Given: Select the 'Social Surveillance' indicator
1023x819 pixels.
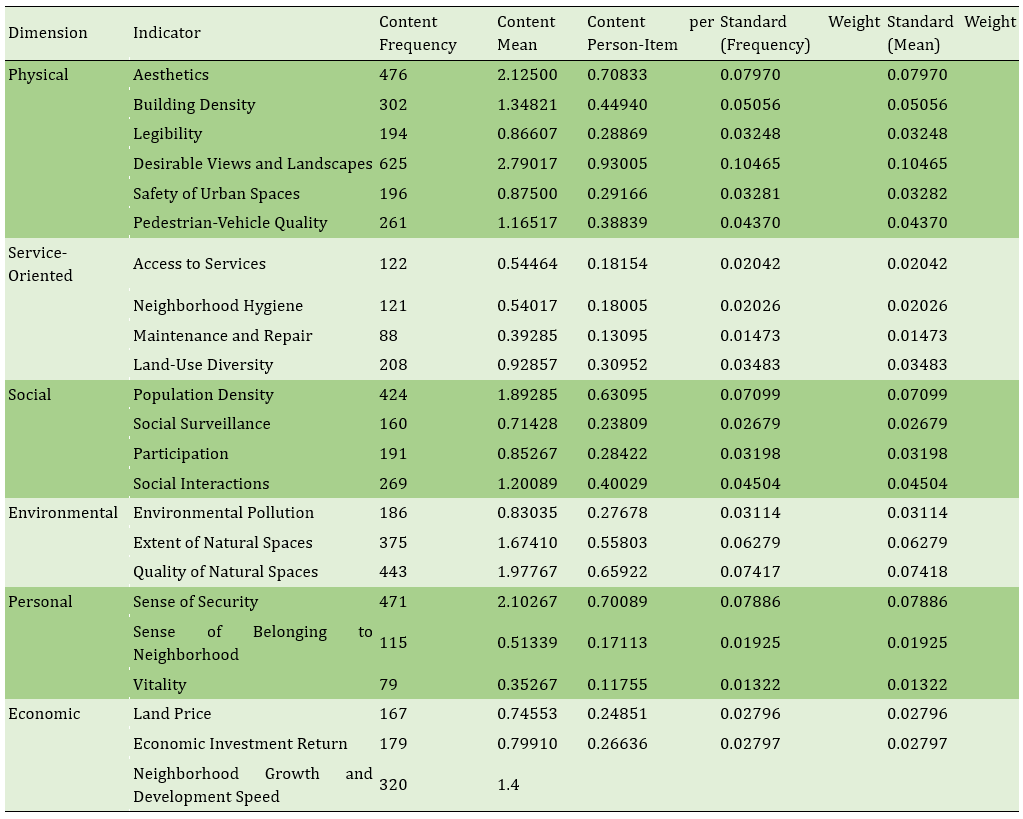Looking at the screenshot, I should click(x=202, y=424).
